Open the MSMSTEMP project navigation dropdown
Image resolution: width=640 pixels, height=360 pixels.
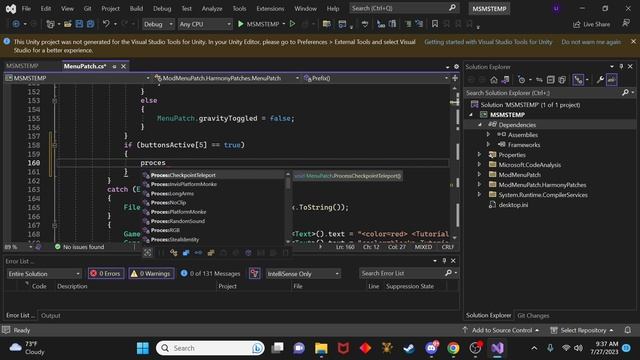pyautogui.click(x=78, y=78)
